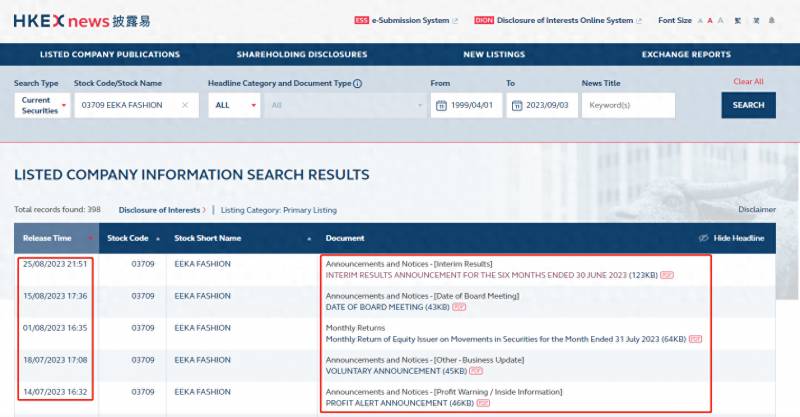This screenshot has width=800, height=417.
Task: Click EEKA FASHION in the 14/07/2023 row
Action: tap(203, 392)
